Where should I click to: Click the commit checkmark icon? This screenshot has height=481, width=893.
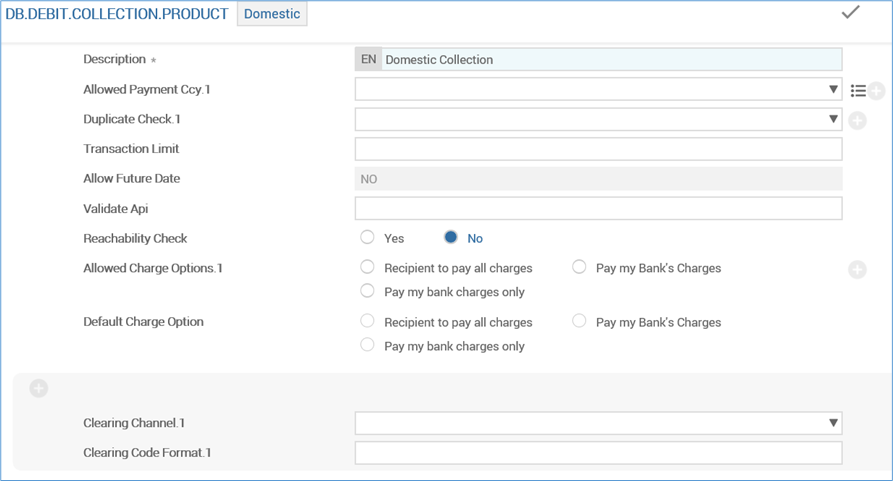(850, 13)
